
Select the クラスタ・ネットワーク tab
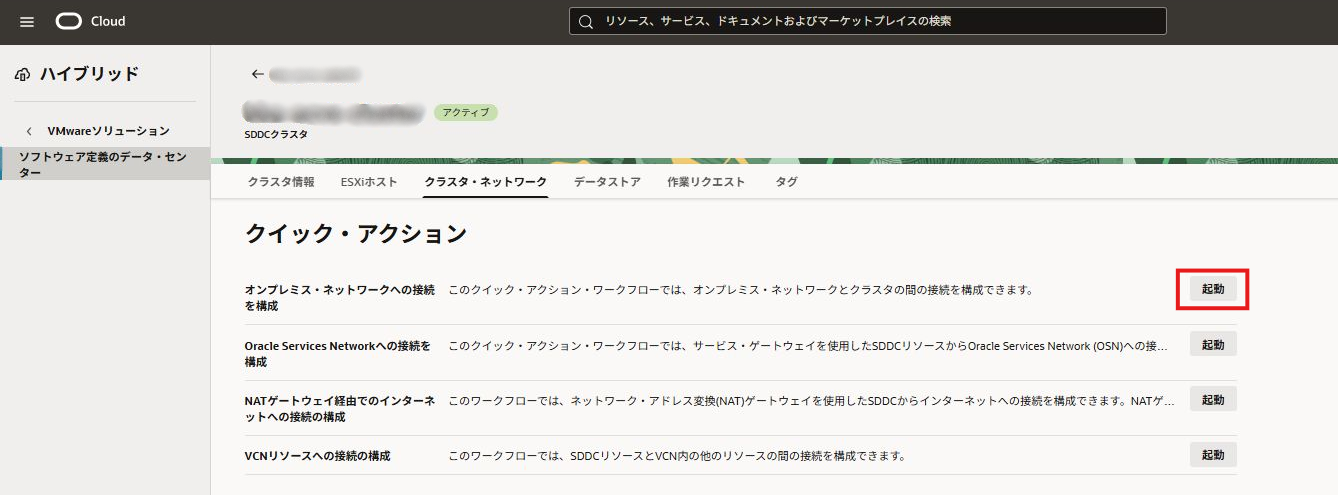485,182
